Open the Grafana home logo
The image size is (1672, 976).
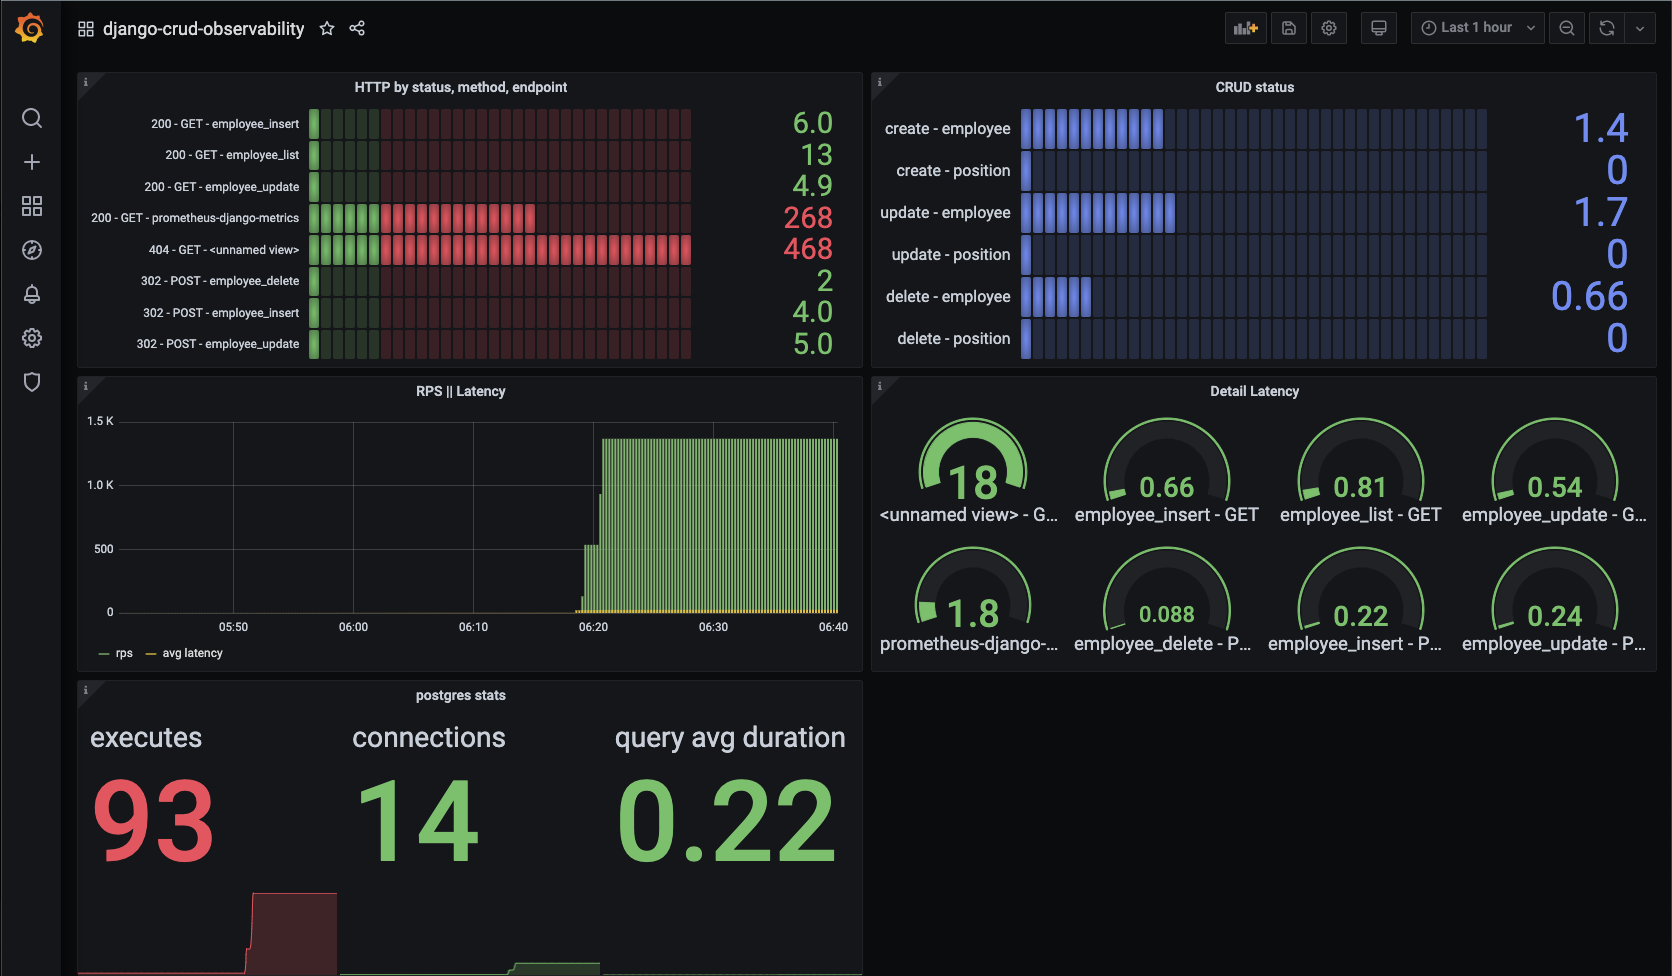click(x=31, y=28)
